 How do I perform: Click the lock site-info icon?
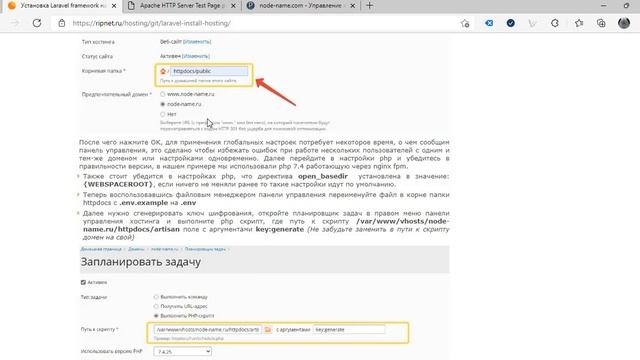click(x=62, y=23)
